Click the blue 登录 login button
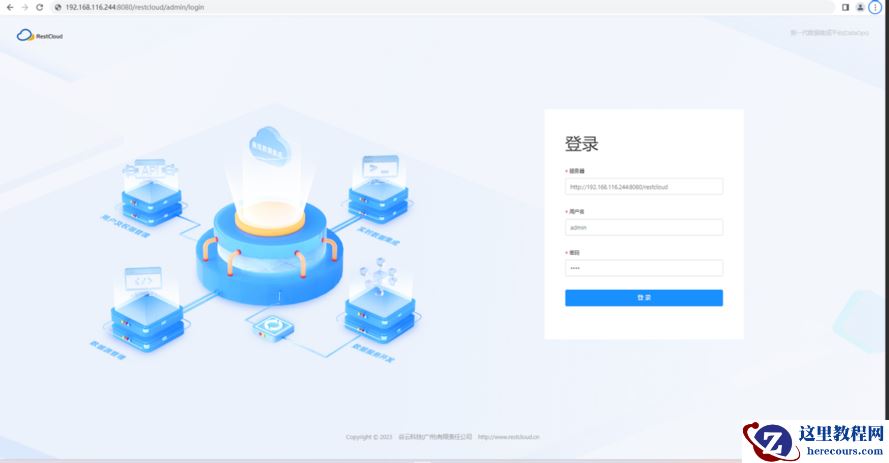Image resolution: width=889 pixels, height=463 pixels. (644, 298)
